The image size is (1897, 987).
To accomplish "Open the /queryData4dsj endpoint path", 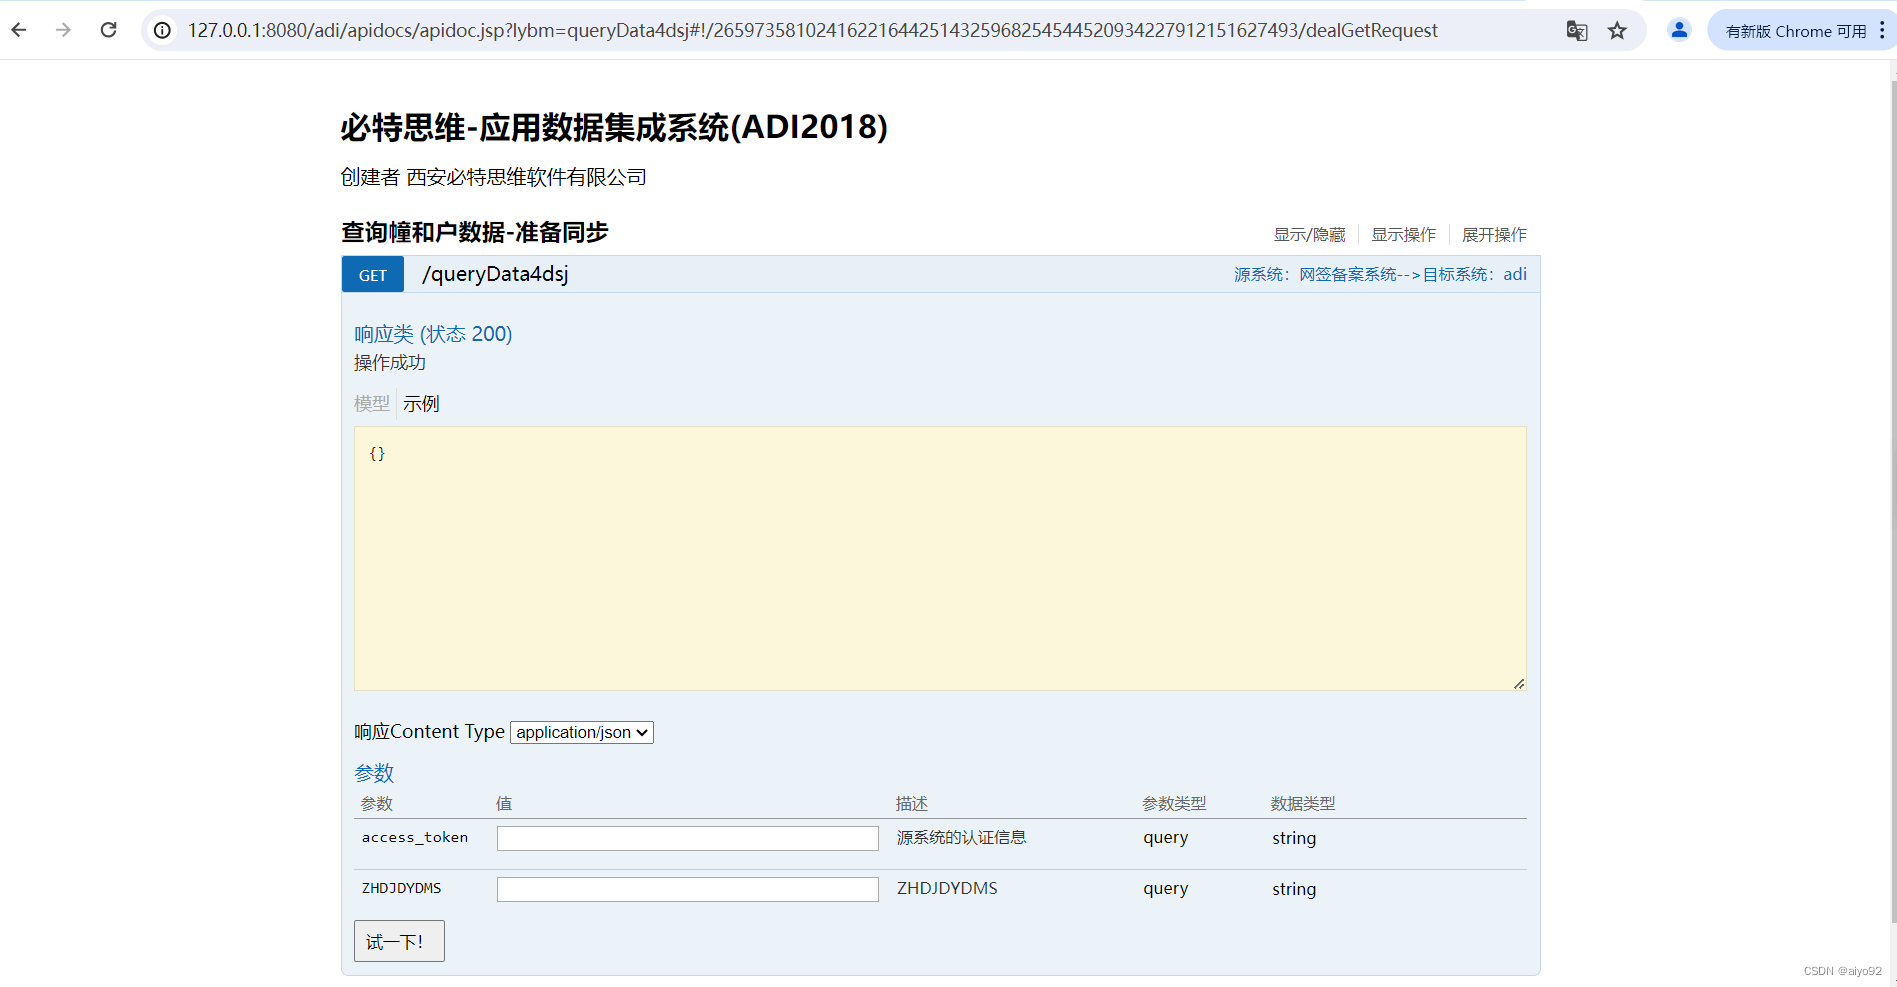I will 495,275.
